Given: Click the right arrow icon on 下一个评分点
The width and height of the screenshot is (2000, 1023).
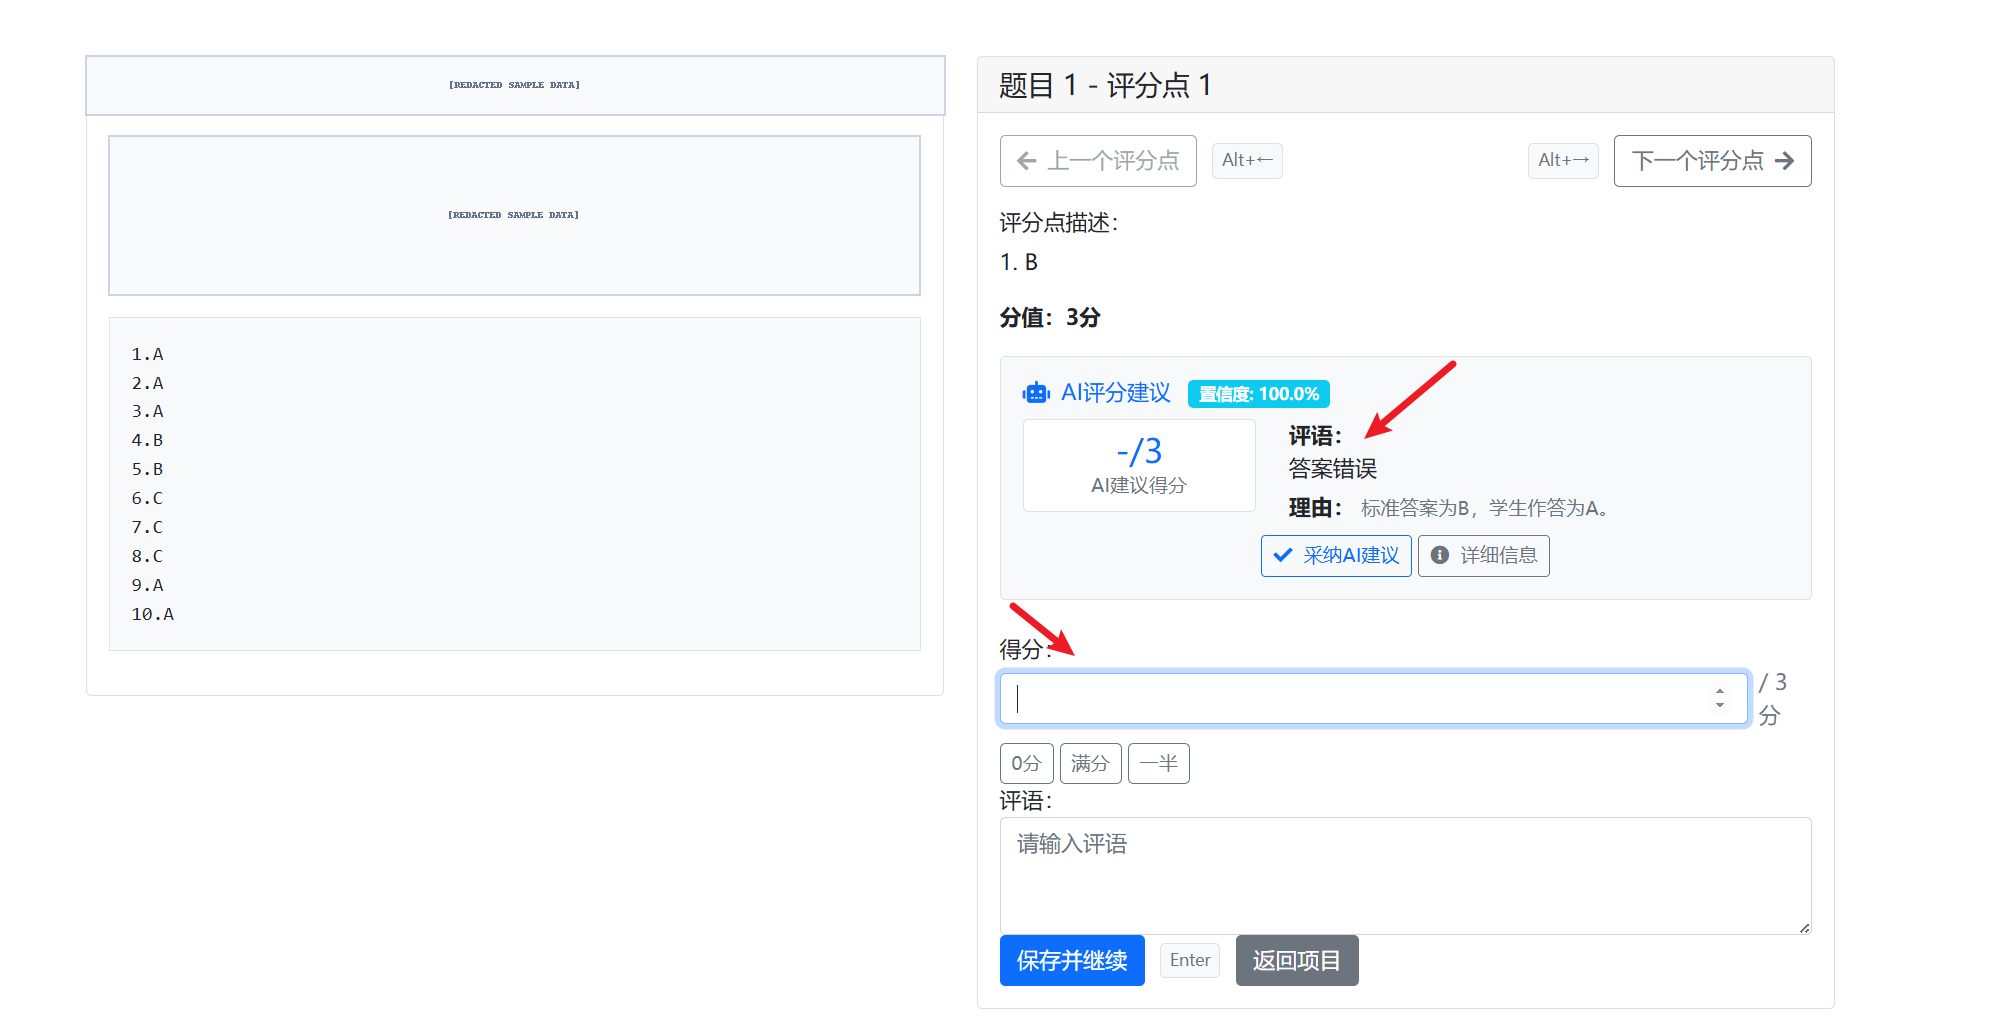Looking at the screenshot, I should click(x=1785, y=161).
